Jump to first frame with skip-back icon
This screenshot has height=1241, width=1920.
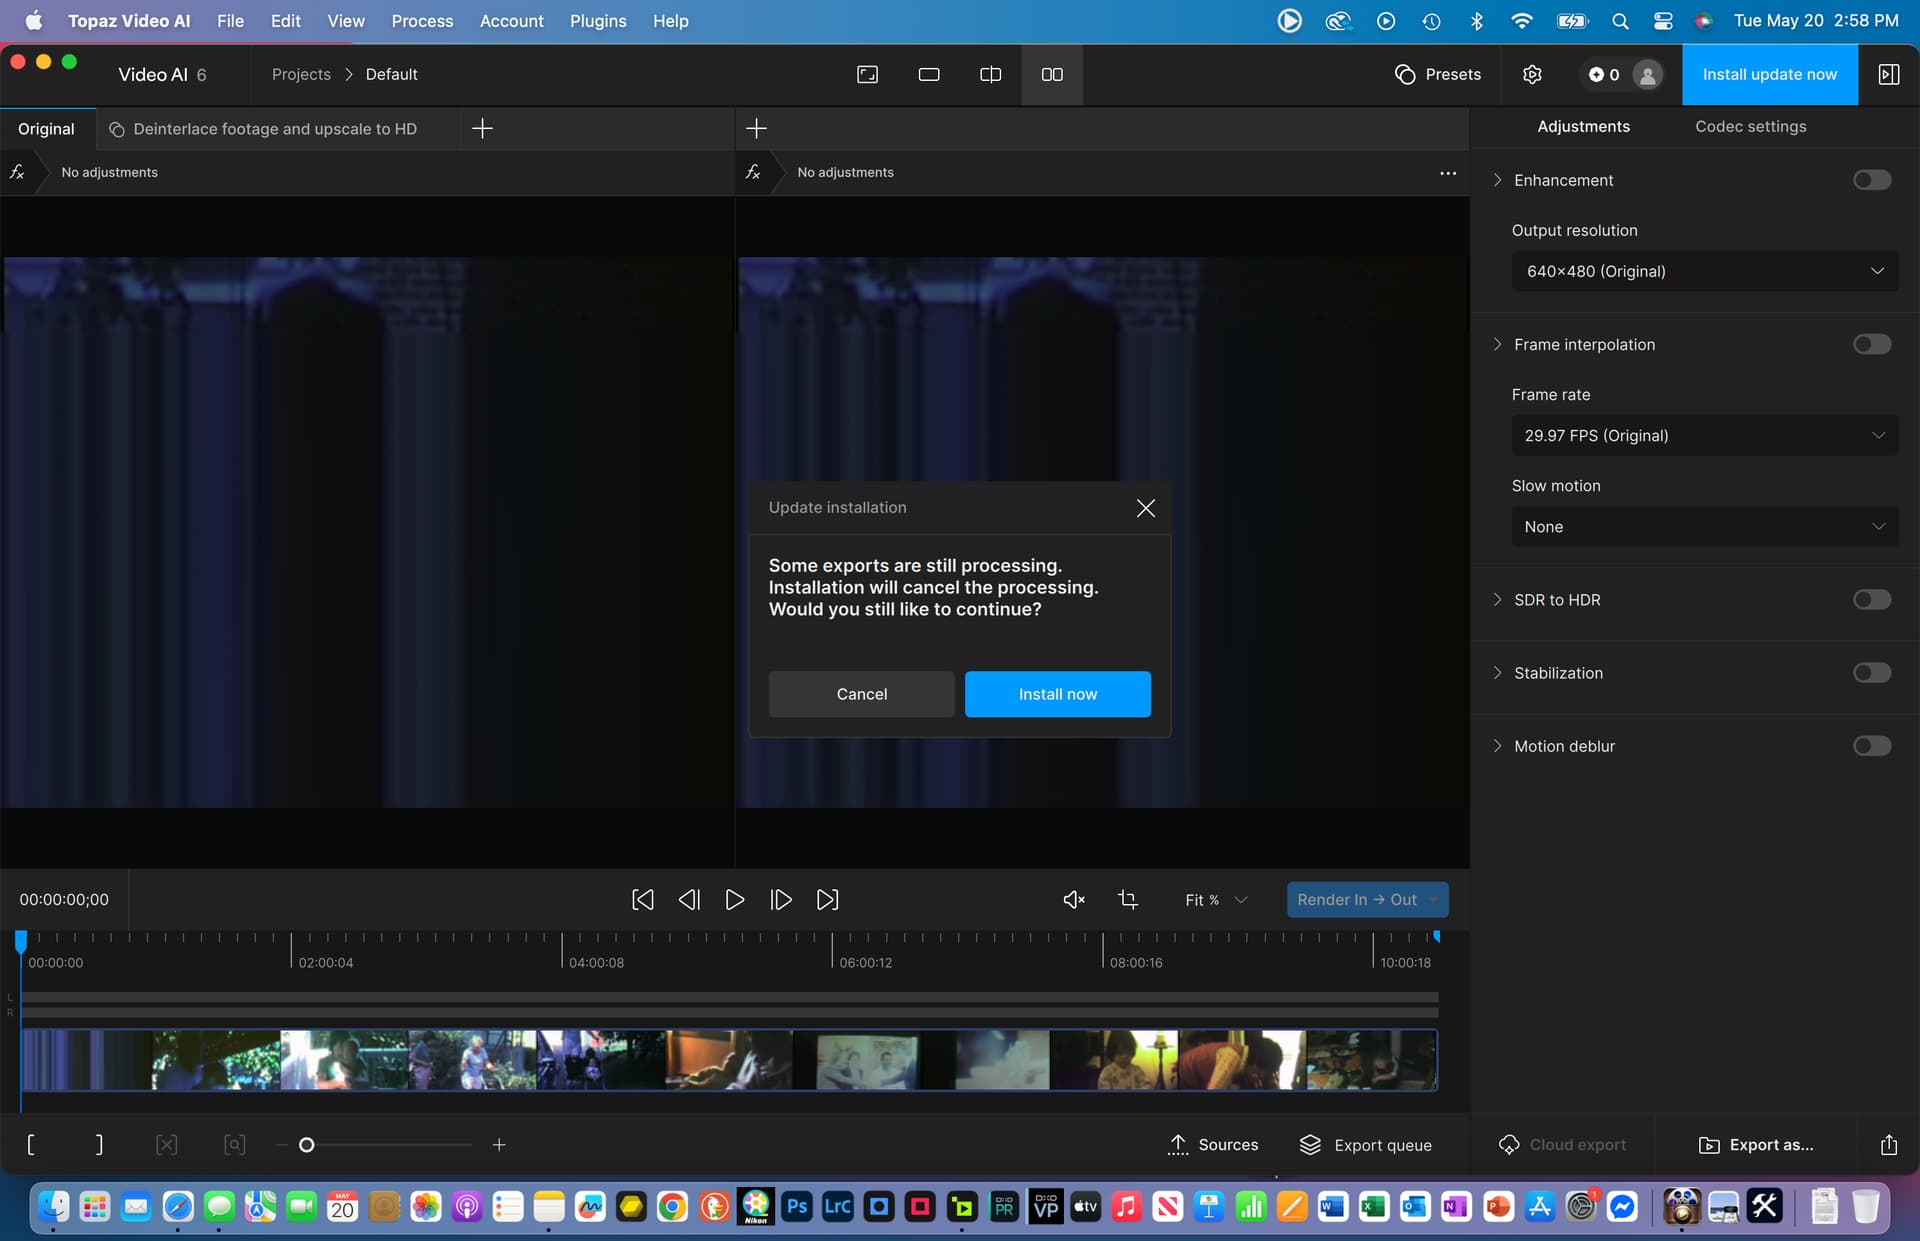point(643,899)
